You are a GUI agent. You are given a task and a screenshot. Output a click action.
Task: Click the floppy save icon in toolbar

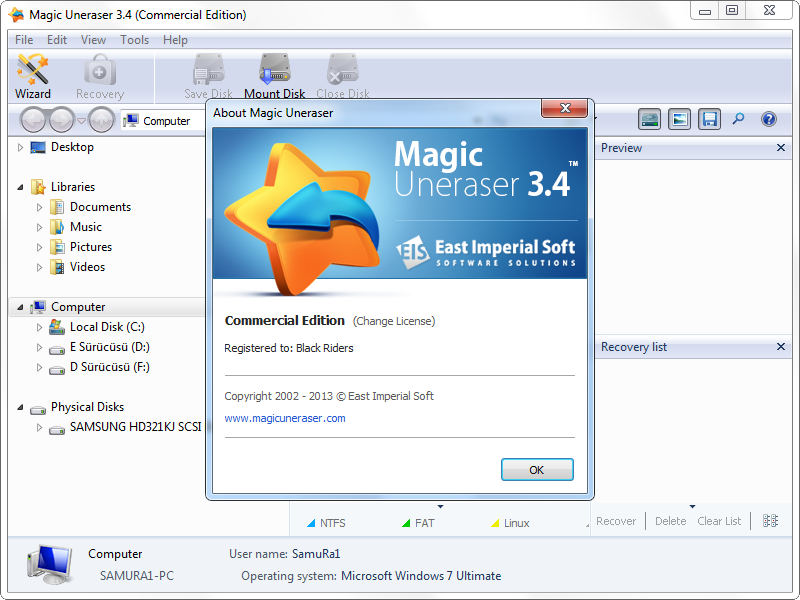(x=710, y=119)
